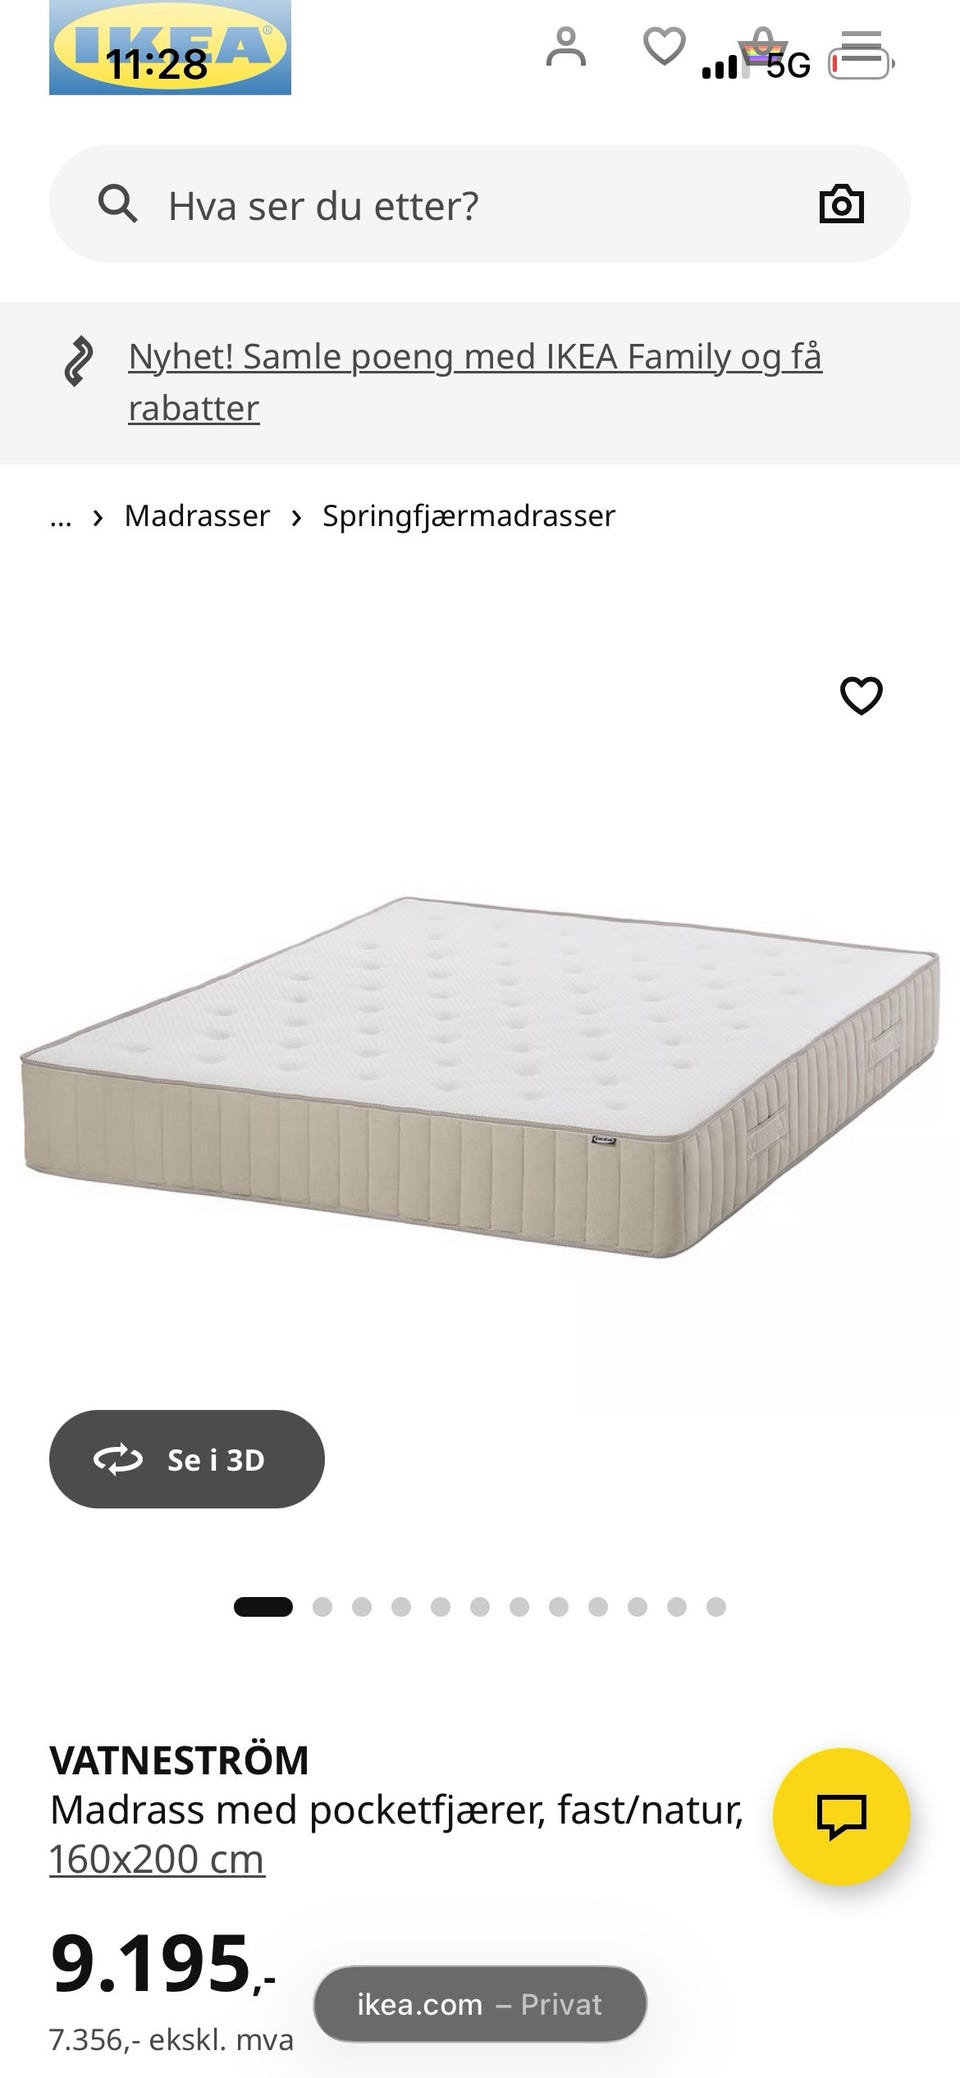This screenshot has height=2078, width=960.
Task: Open the IKEA logo home link
Action: pyautogui.click(x=170, y=48)
